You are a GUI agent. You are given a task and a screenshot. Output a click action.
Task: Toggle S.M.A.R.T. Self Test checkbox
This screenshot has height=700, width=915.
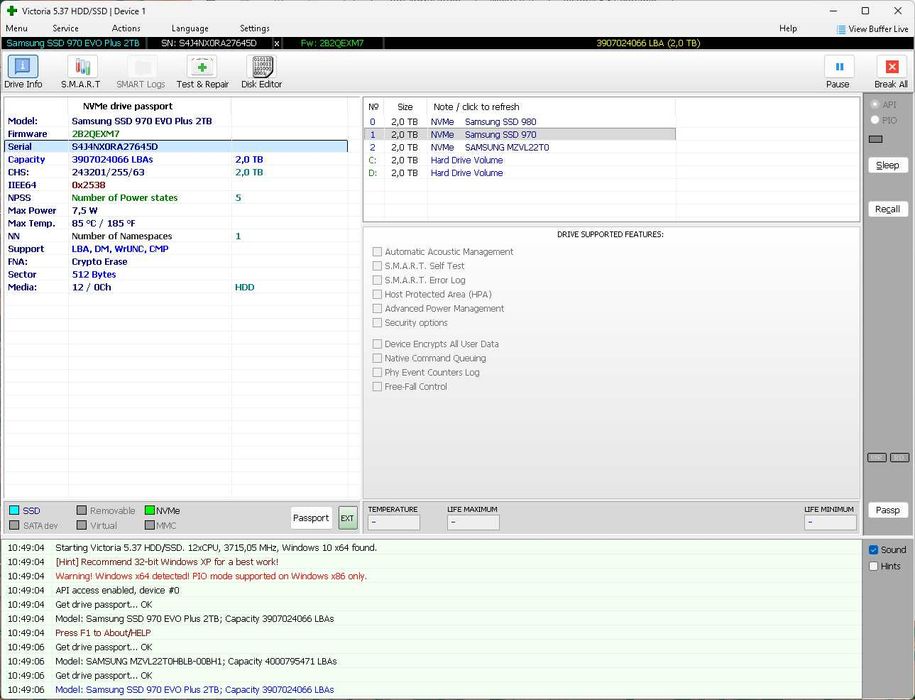tap(377, 265)
